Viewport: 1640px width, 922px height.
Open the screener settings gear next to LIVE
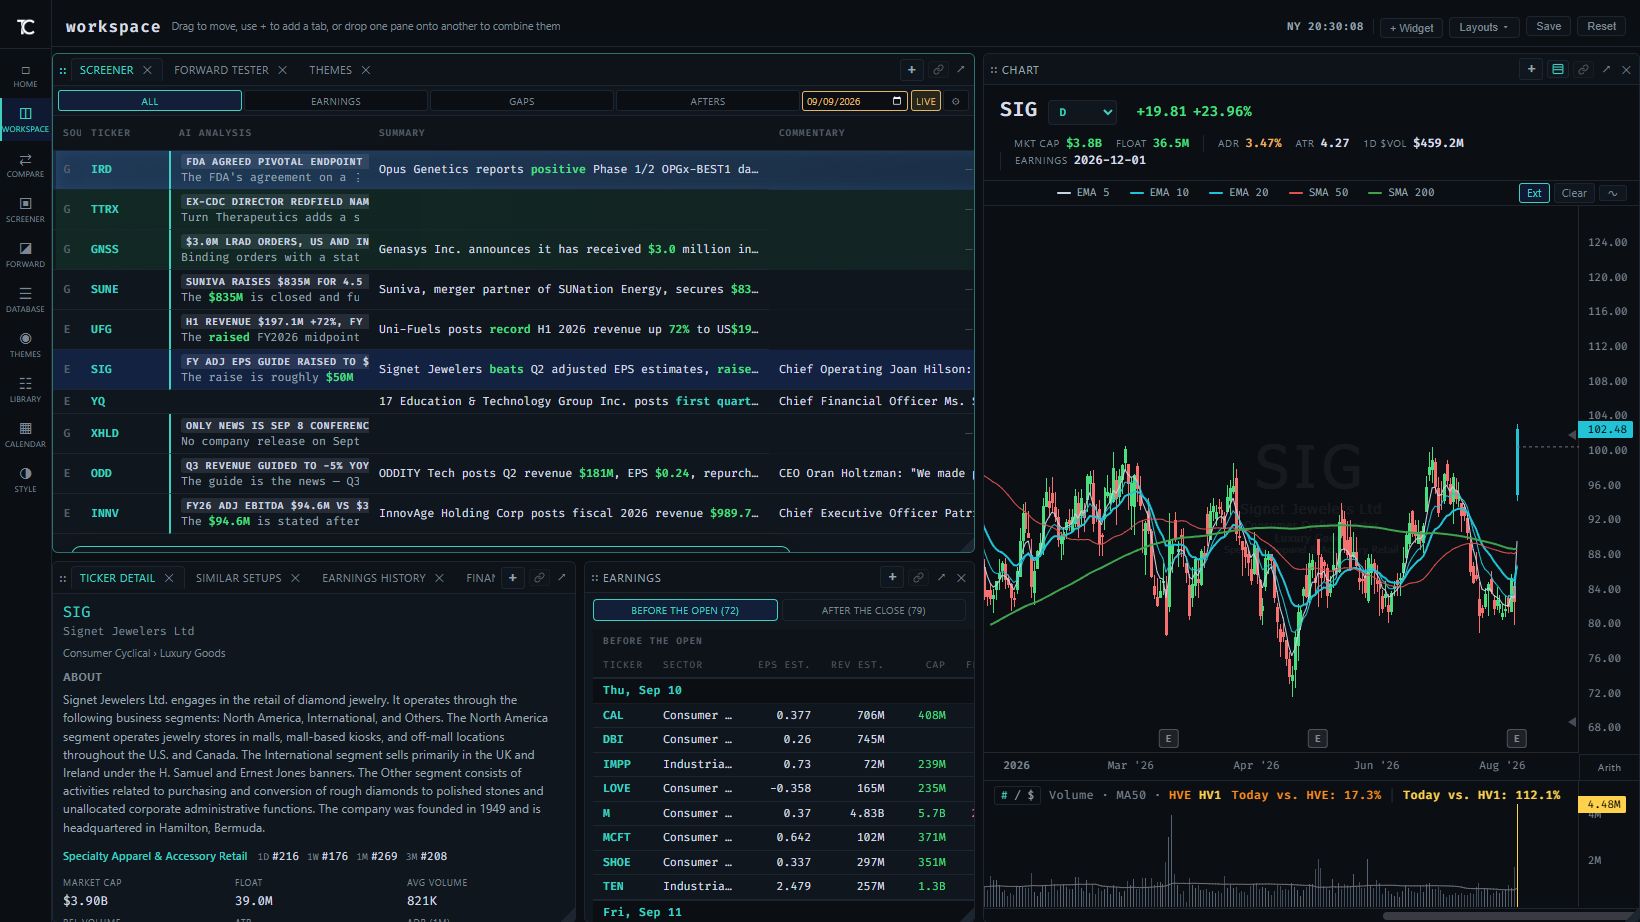tap(955, 101)
